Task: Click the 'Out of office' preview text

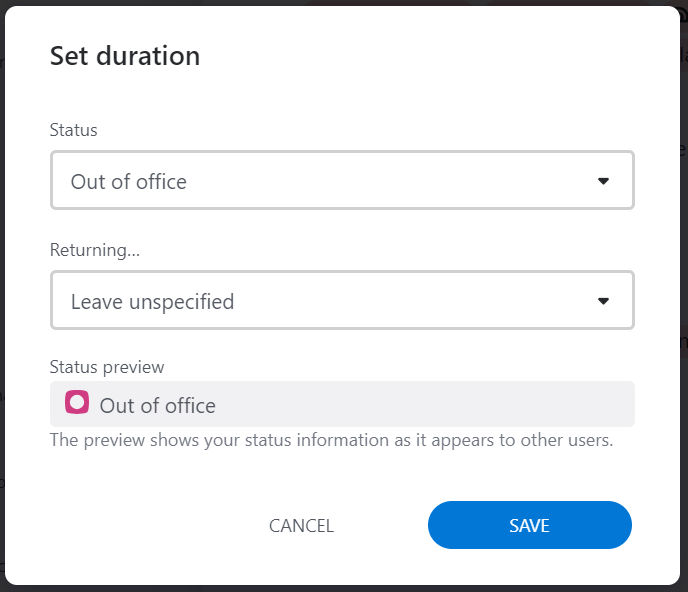Action: [158, 405]
